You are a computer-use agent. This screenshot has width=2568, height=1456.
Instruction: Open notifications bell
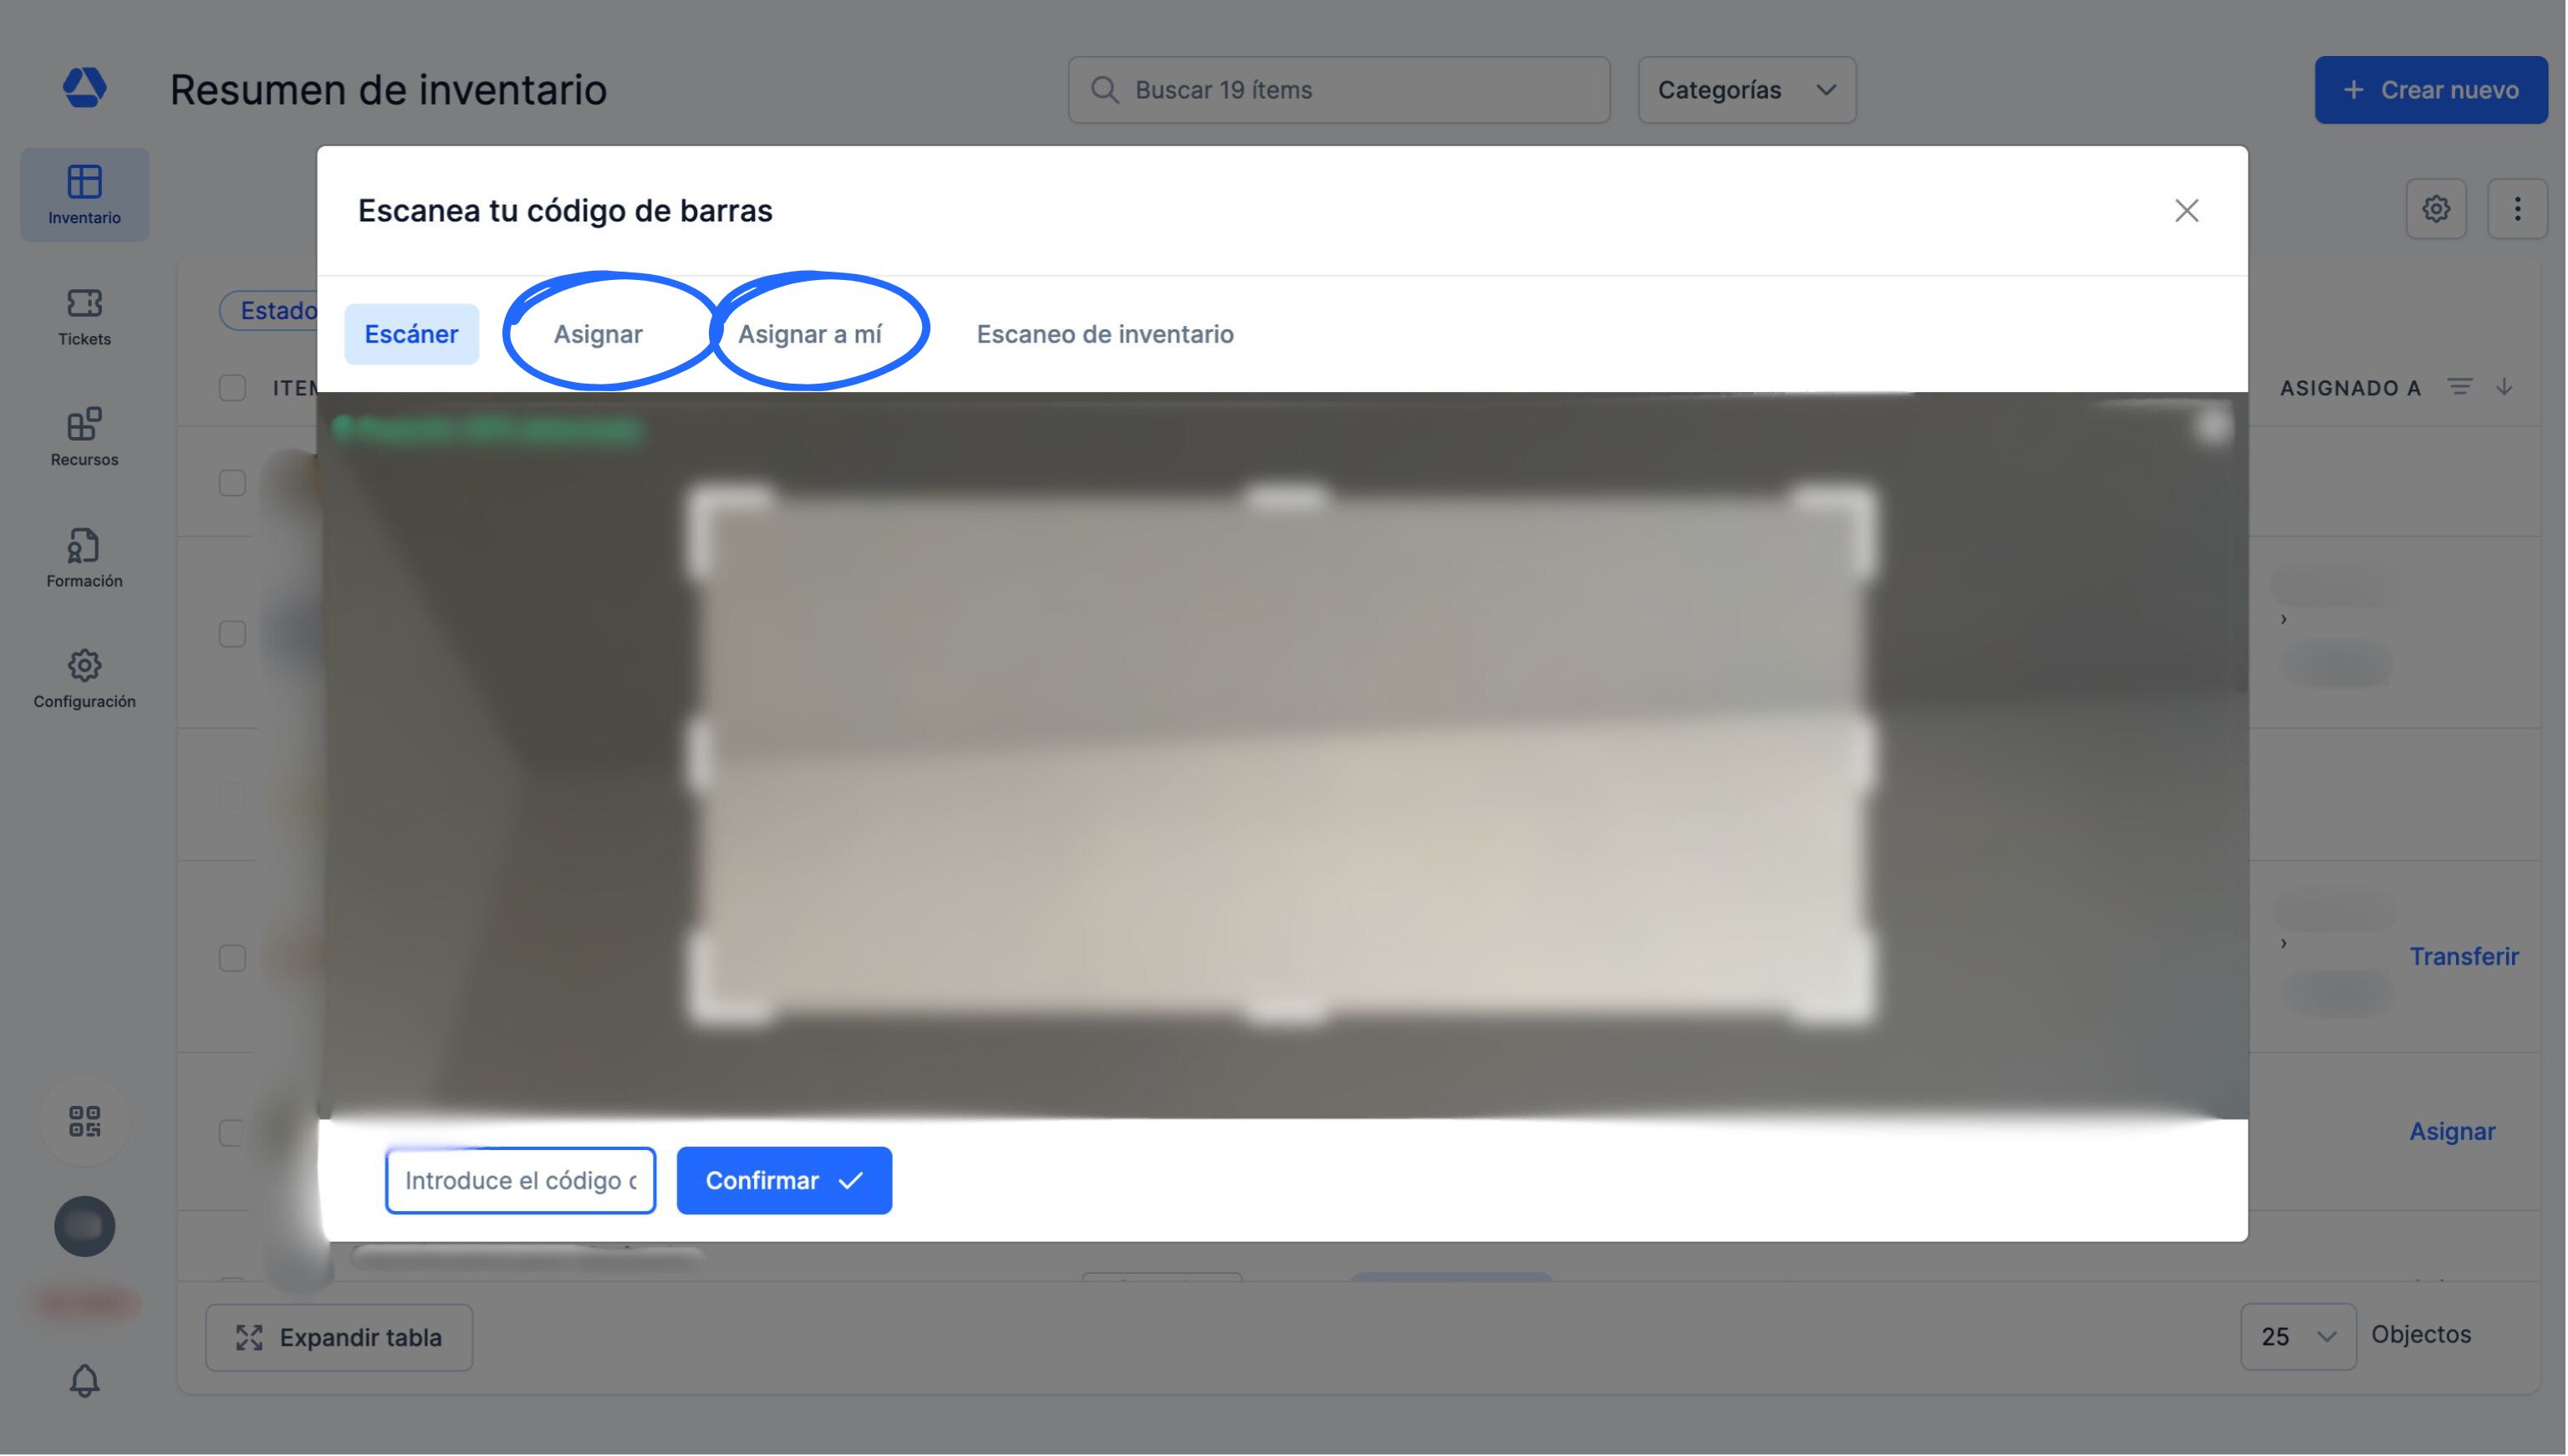84,1381
